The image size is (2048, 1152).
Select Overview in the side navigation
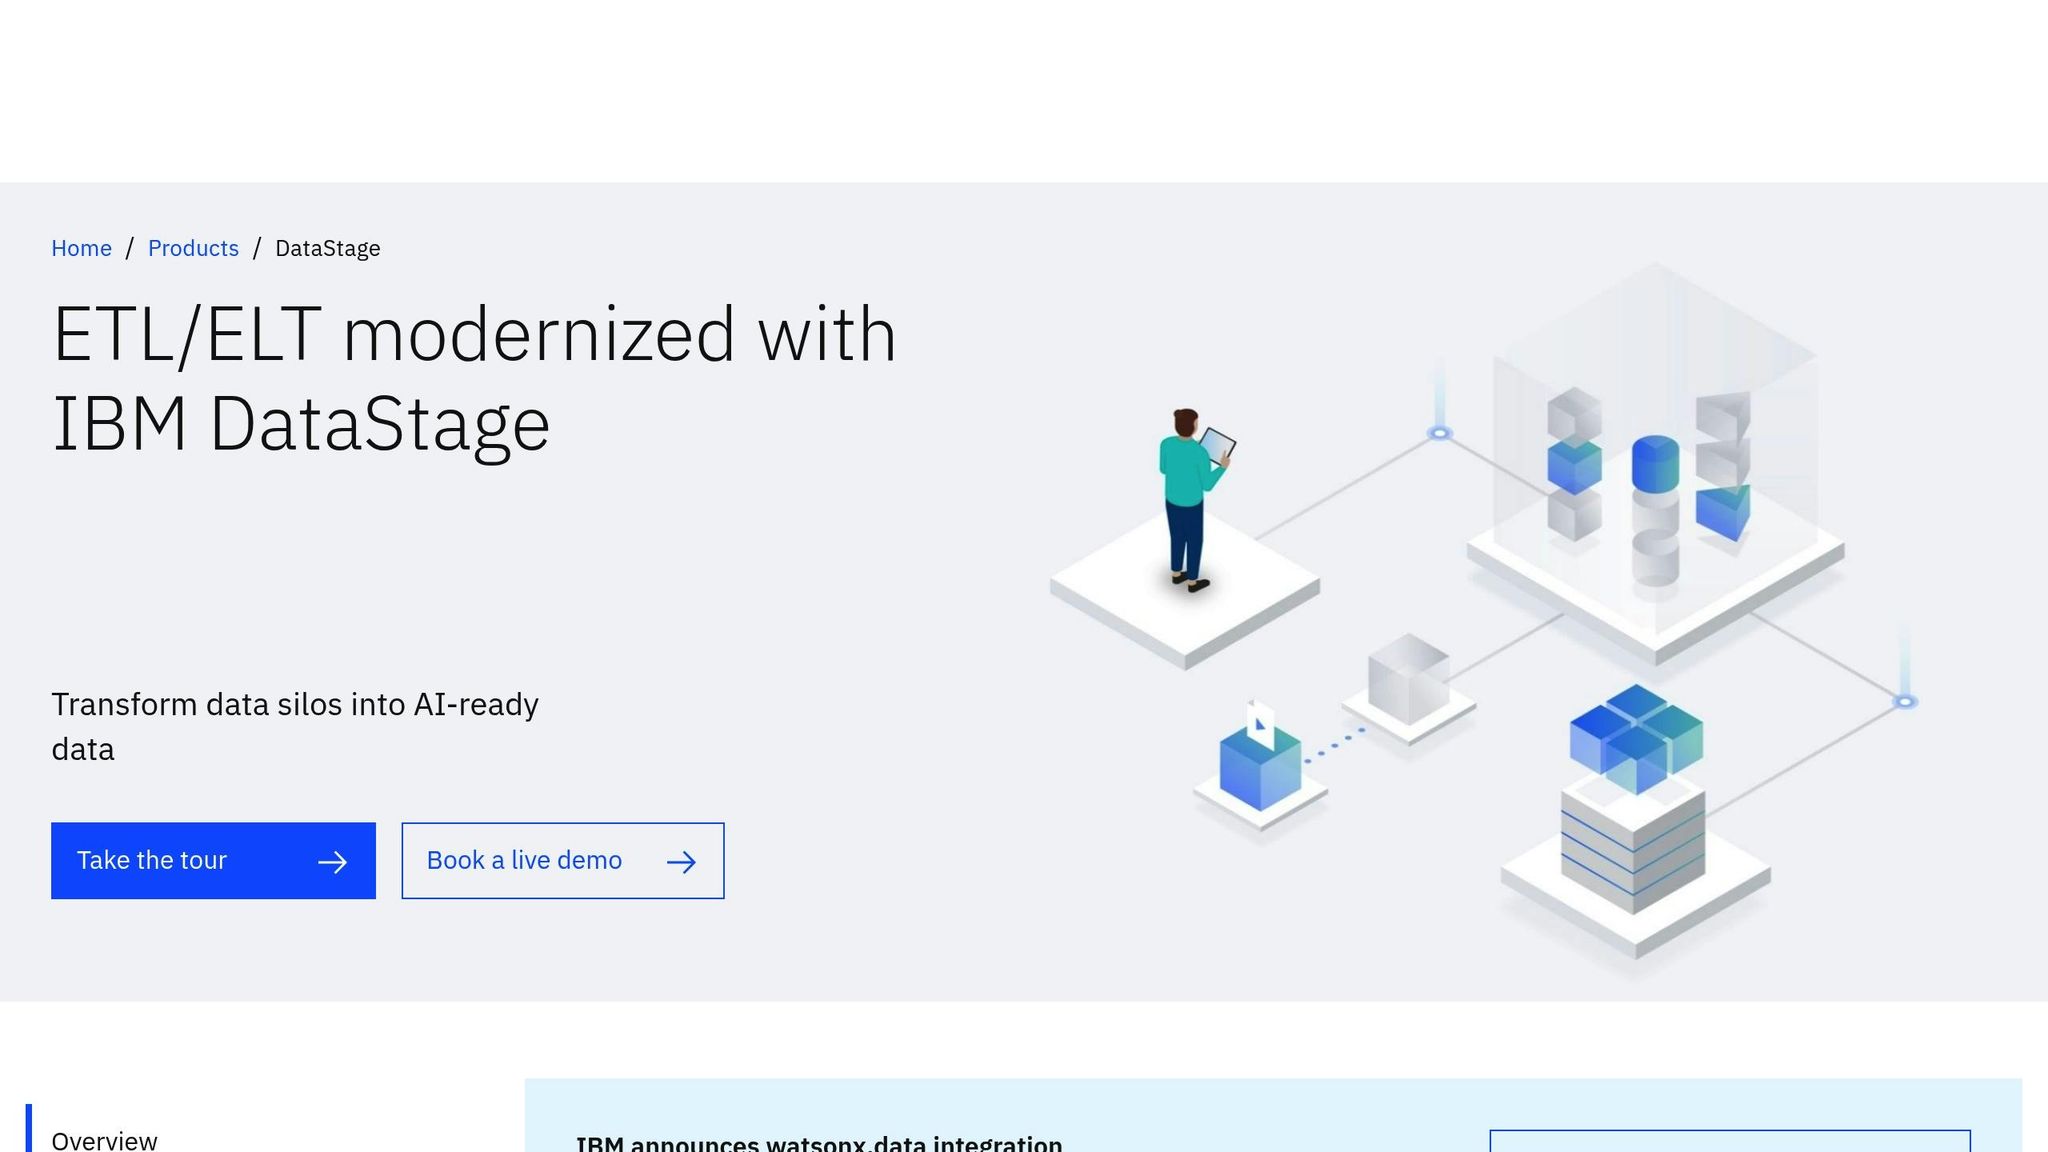tap(103, 1139)
